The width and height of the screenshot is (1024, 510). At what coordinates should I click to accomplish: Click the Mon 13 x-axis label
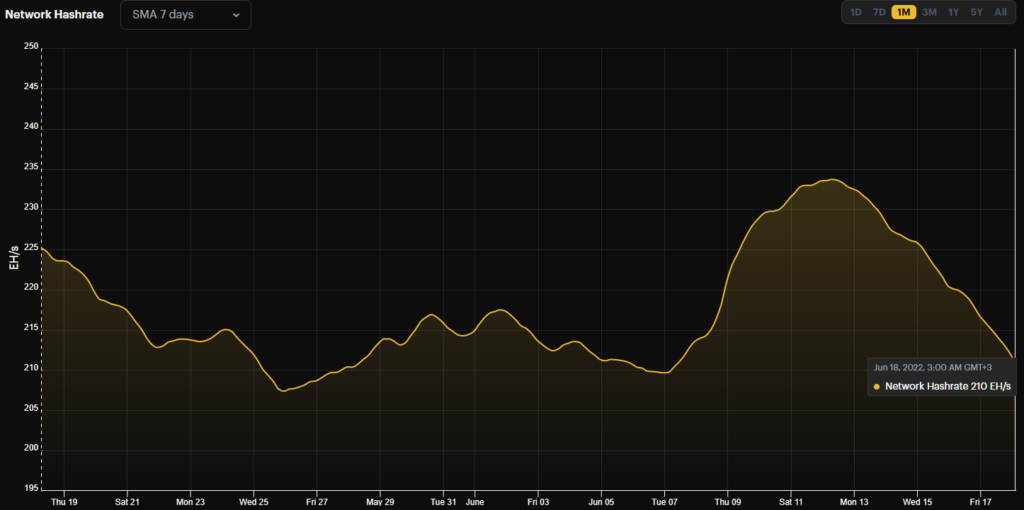(854, 501)
